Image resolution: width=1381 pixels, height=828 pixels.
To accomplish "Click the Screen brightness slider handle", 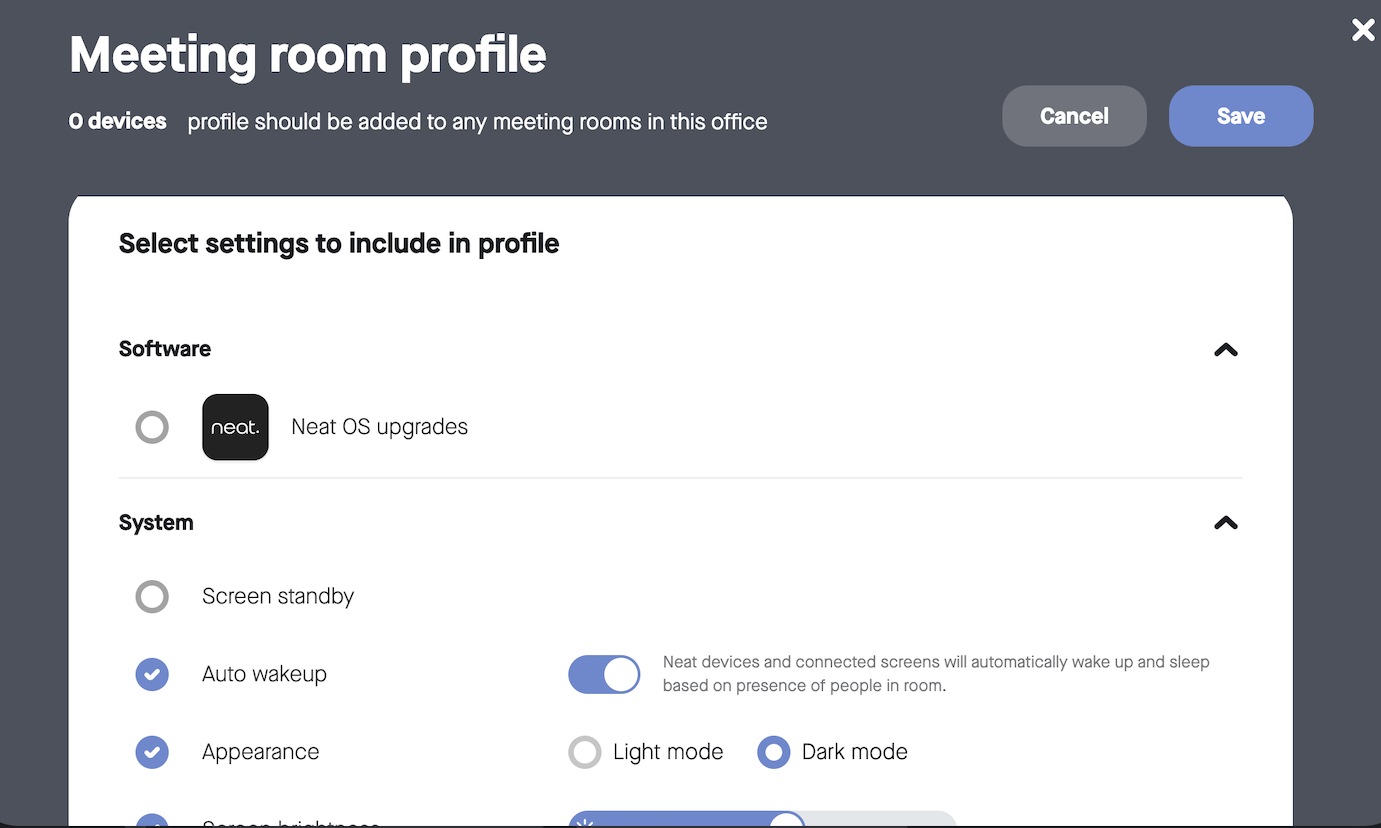I will (x=788, y=822).
